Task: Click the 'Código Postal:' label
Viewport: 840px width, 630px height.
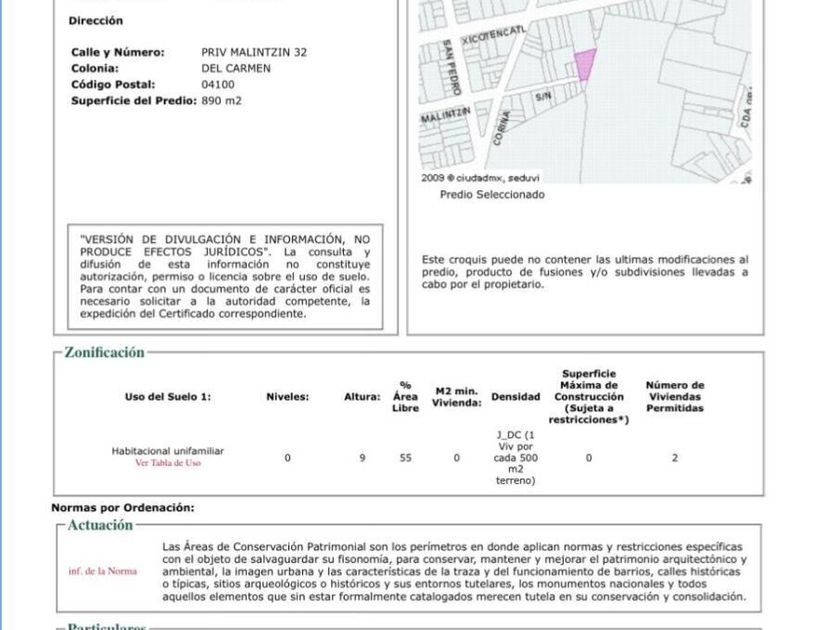Action: coord(113,84)
